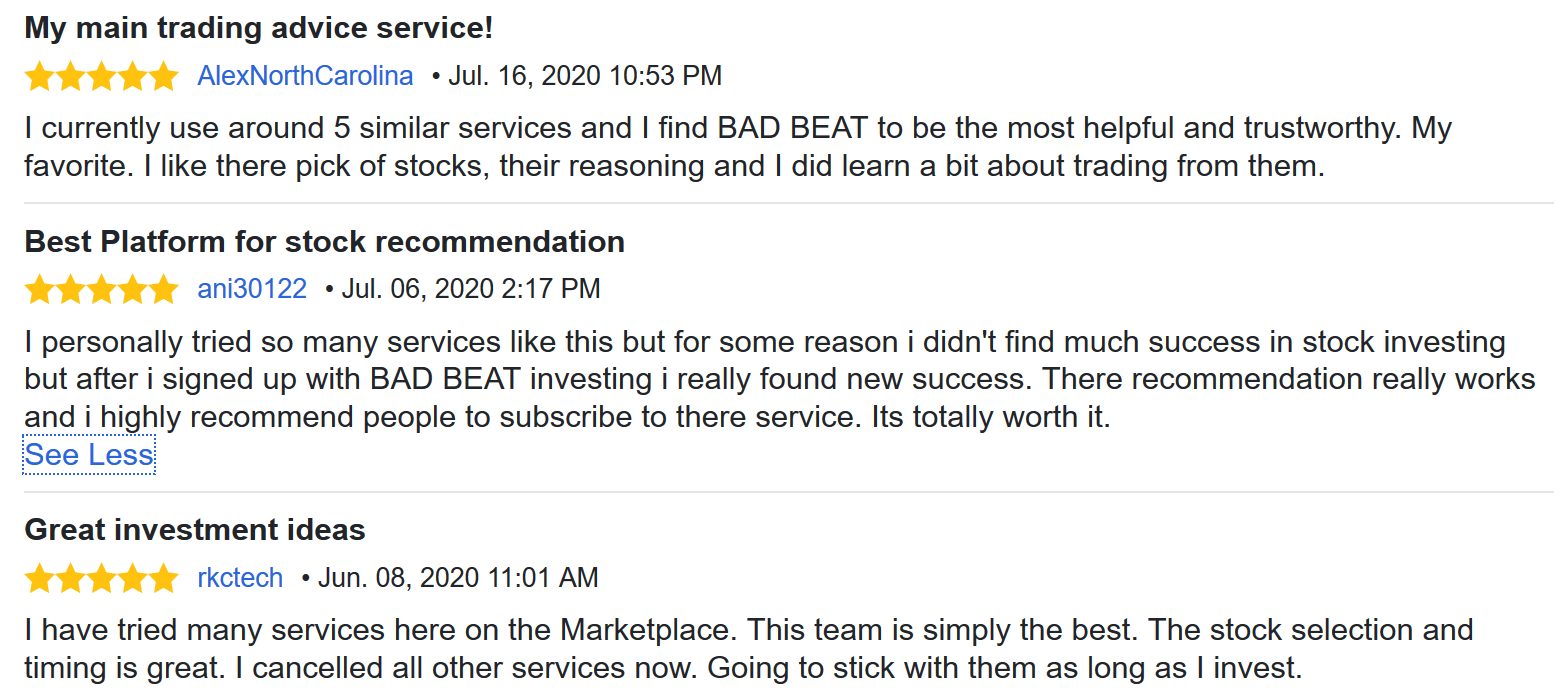The image size is (1563, 692).
Task: Click the fifth star in rkctech's rating
Action: coord(164,578)
